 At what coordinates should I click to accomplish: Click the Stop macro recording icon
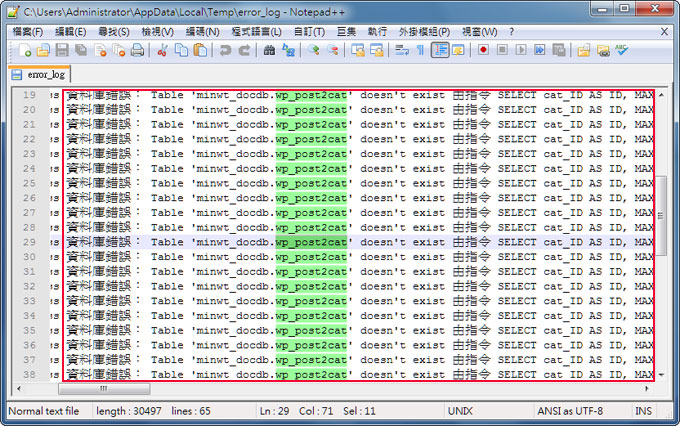point(502,50)
